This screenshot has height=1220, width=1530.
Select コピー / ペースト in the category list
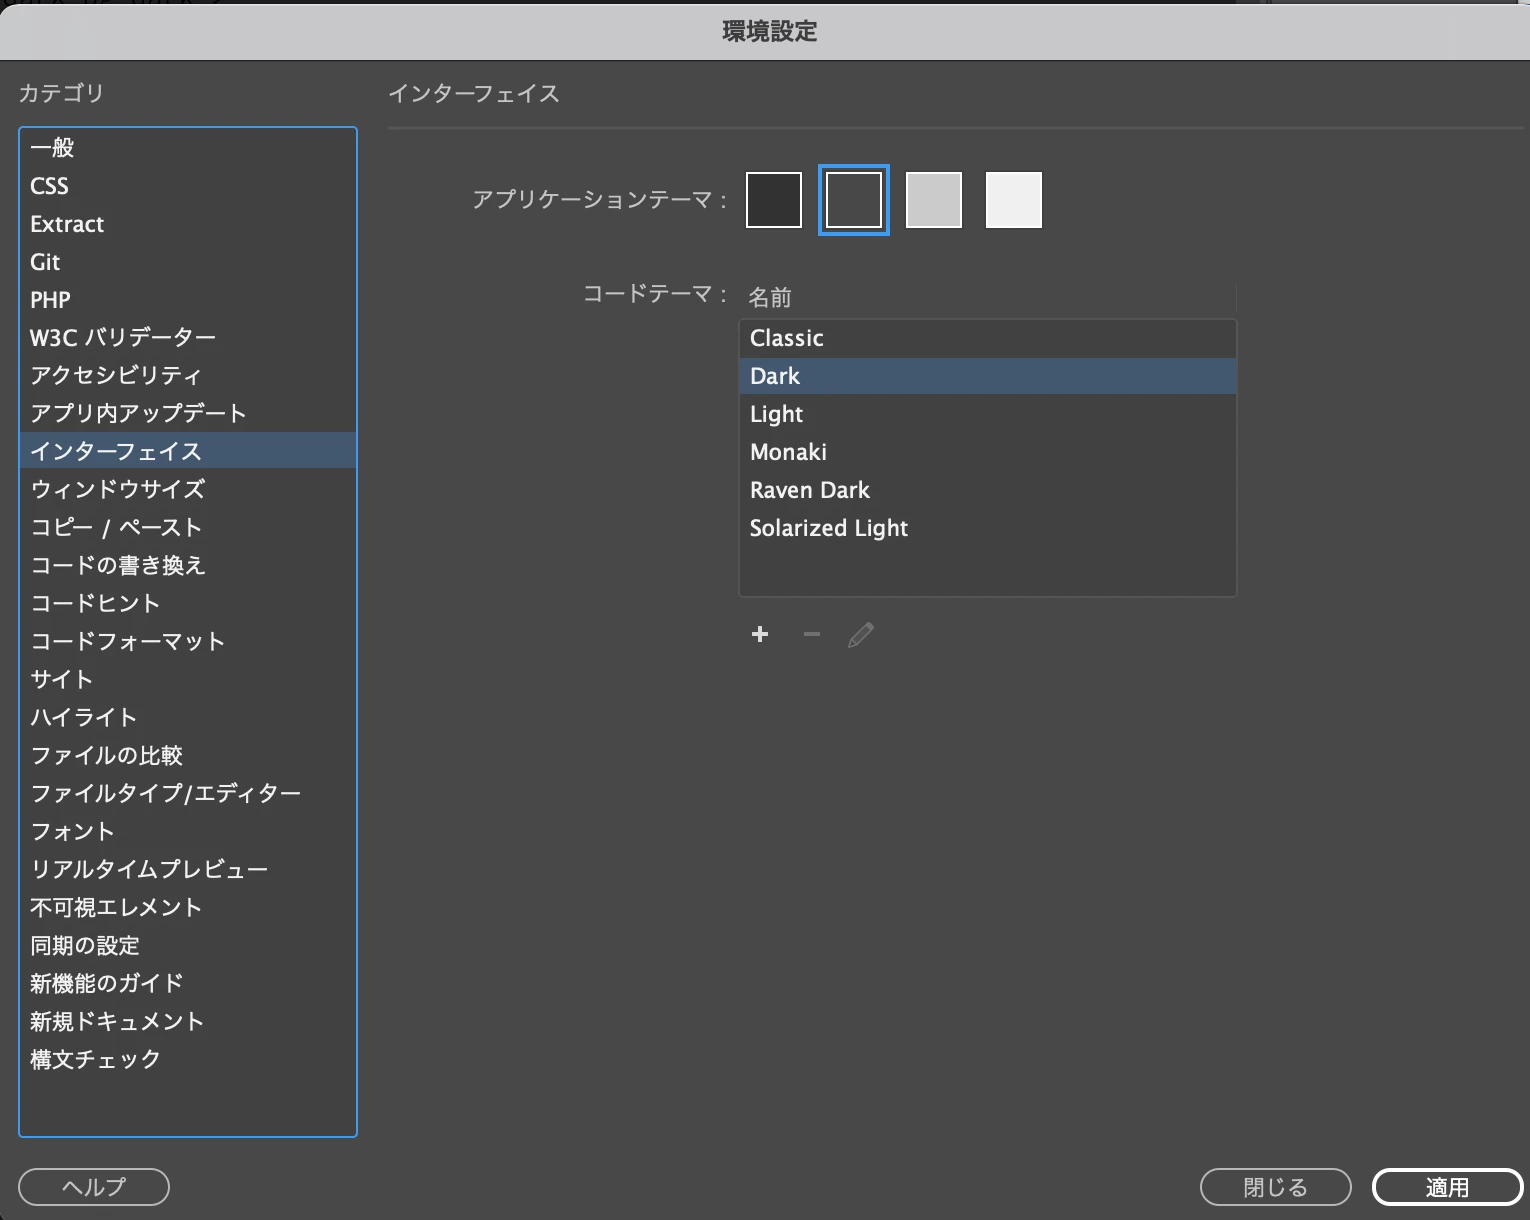188,527
